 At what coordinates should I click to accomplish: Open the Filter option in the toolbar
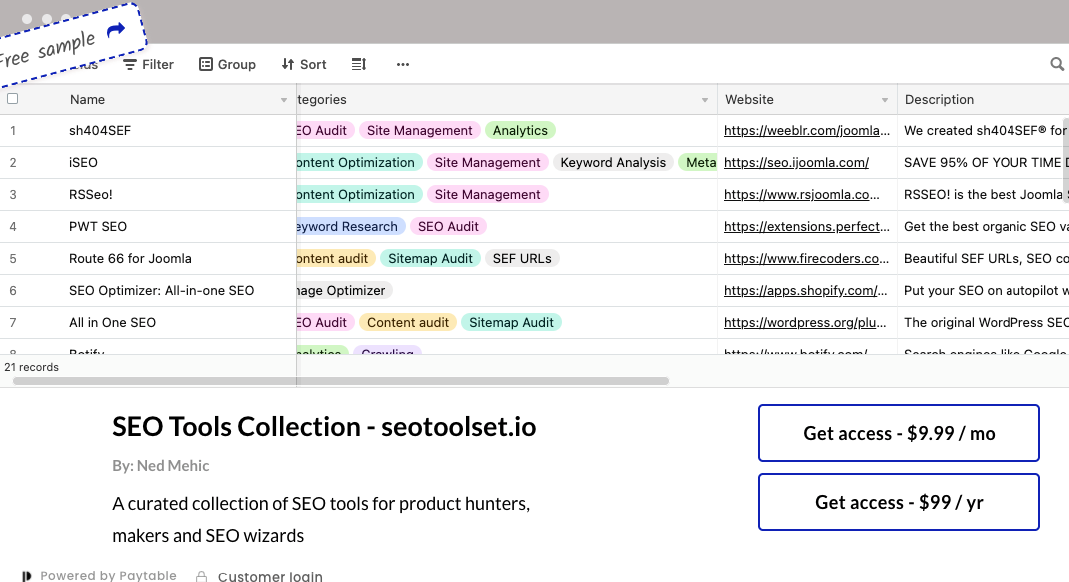point(149,64)
